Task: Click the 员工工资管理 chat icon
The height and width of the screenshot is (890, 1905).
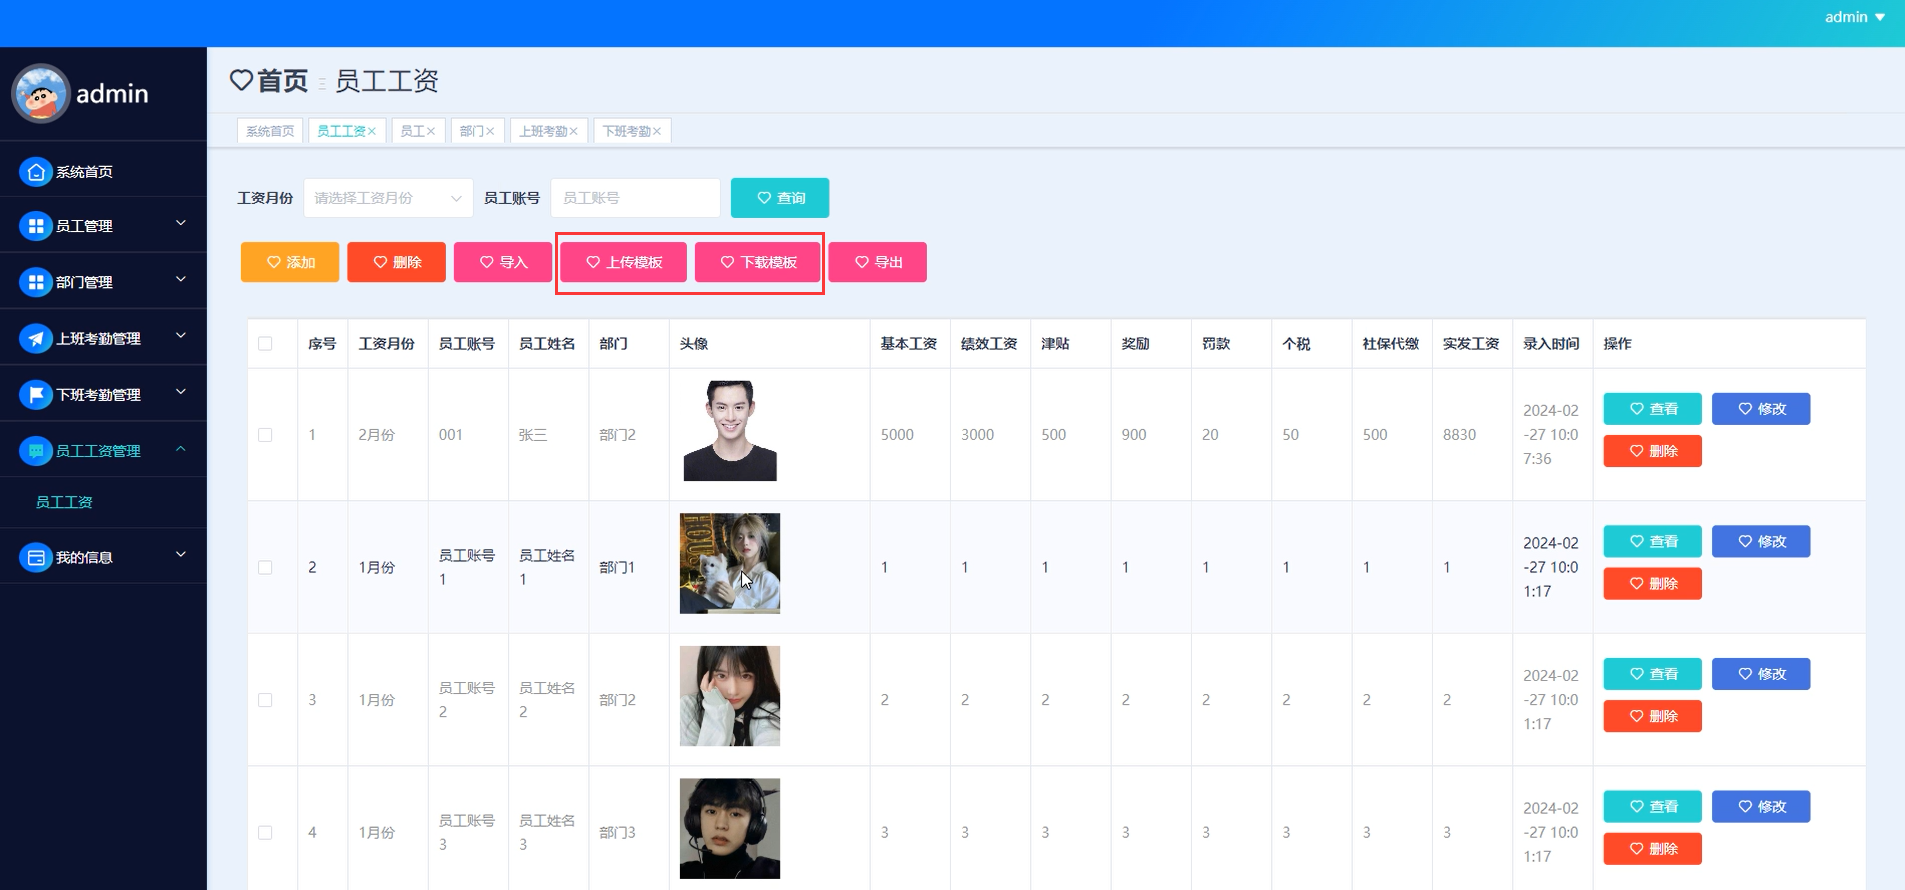Action: [x=36, y=451]
